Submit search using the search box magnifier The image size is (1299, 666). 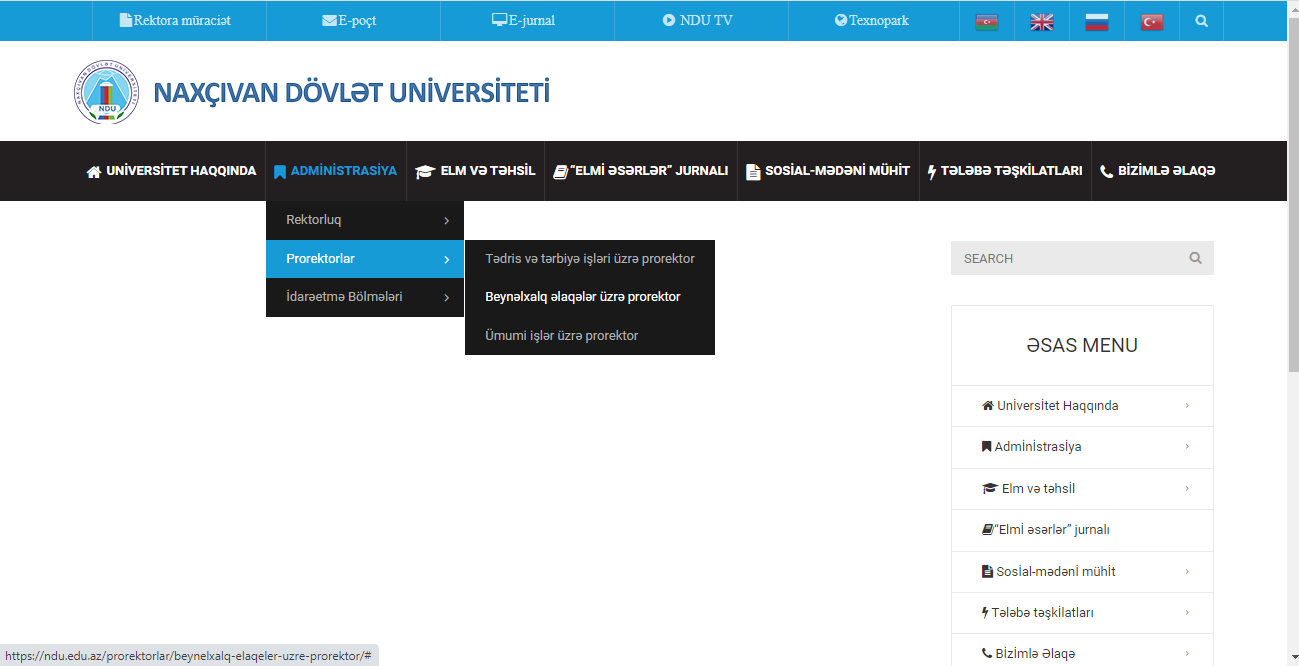tap(1195, 258)
